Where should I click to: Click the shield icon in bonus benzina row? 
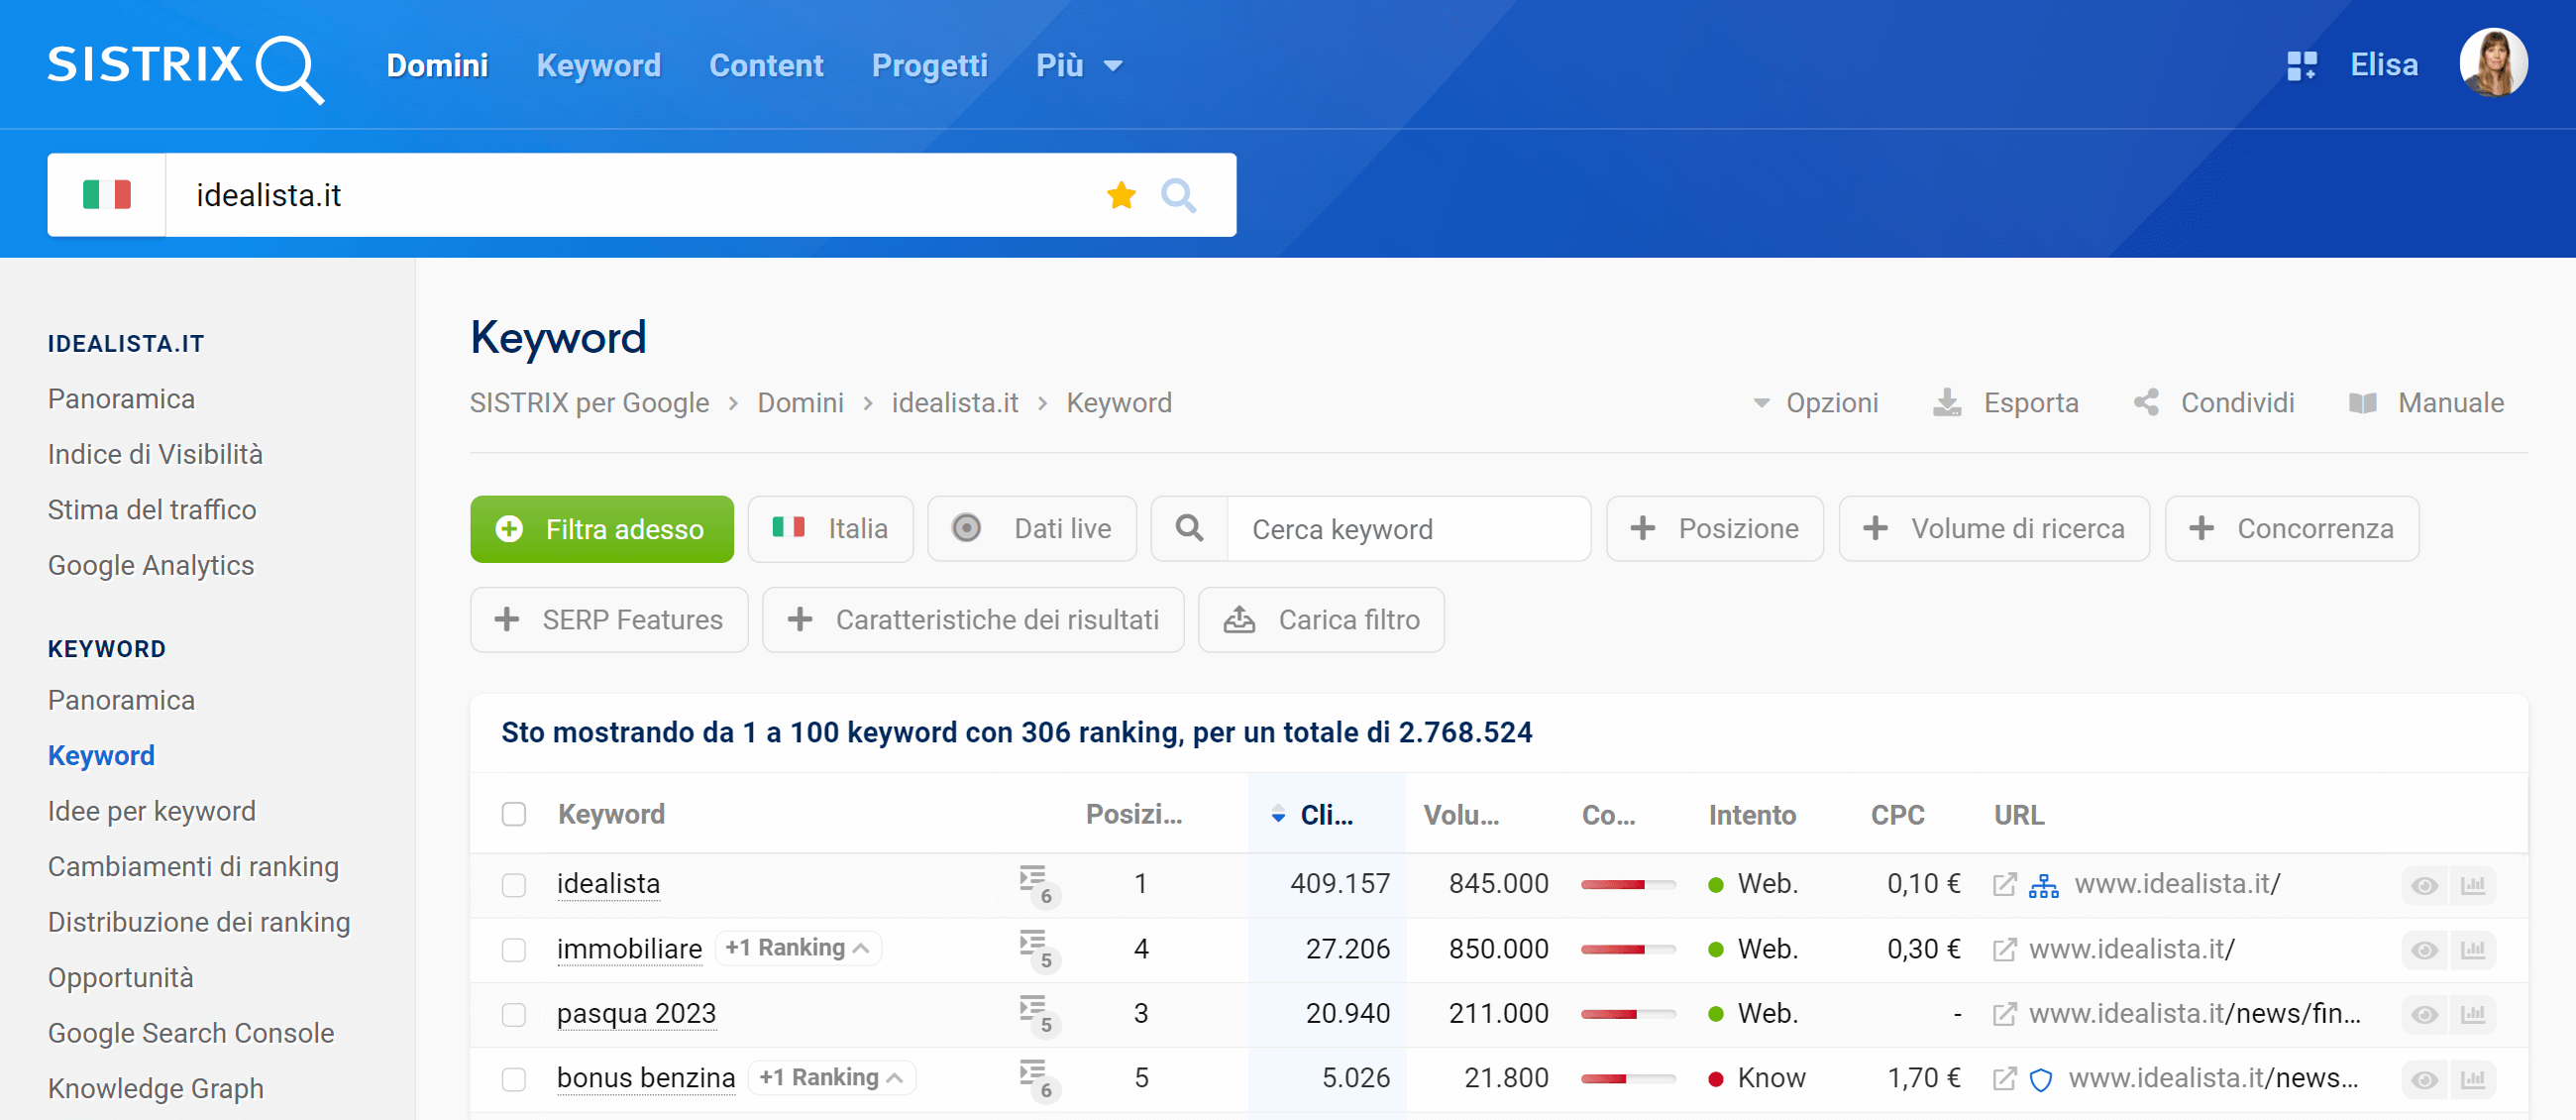pos(2041,1079)
